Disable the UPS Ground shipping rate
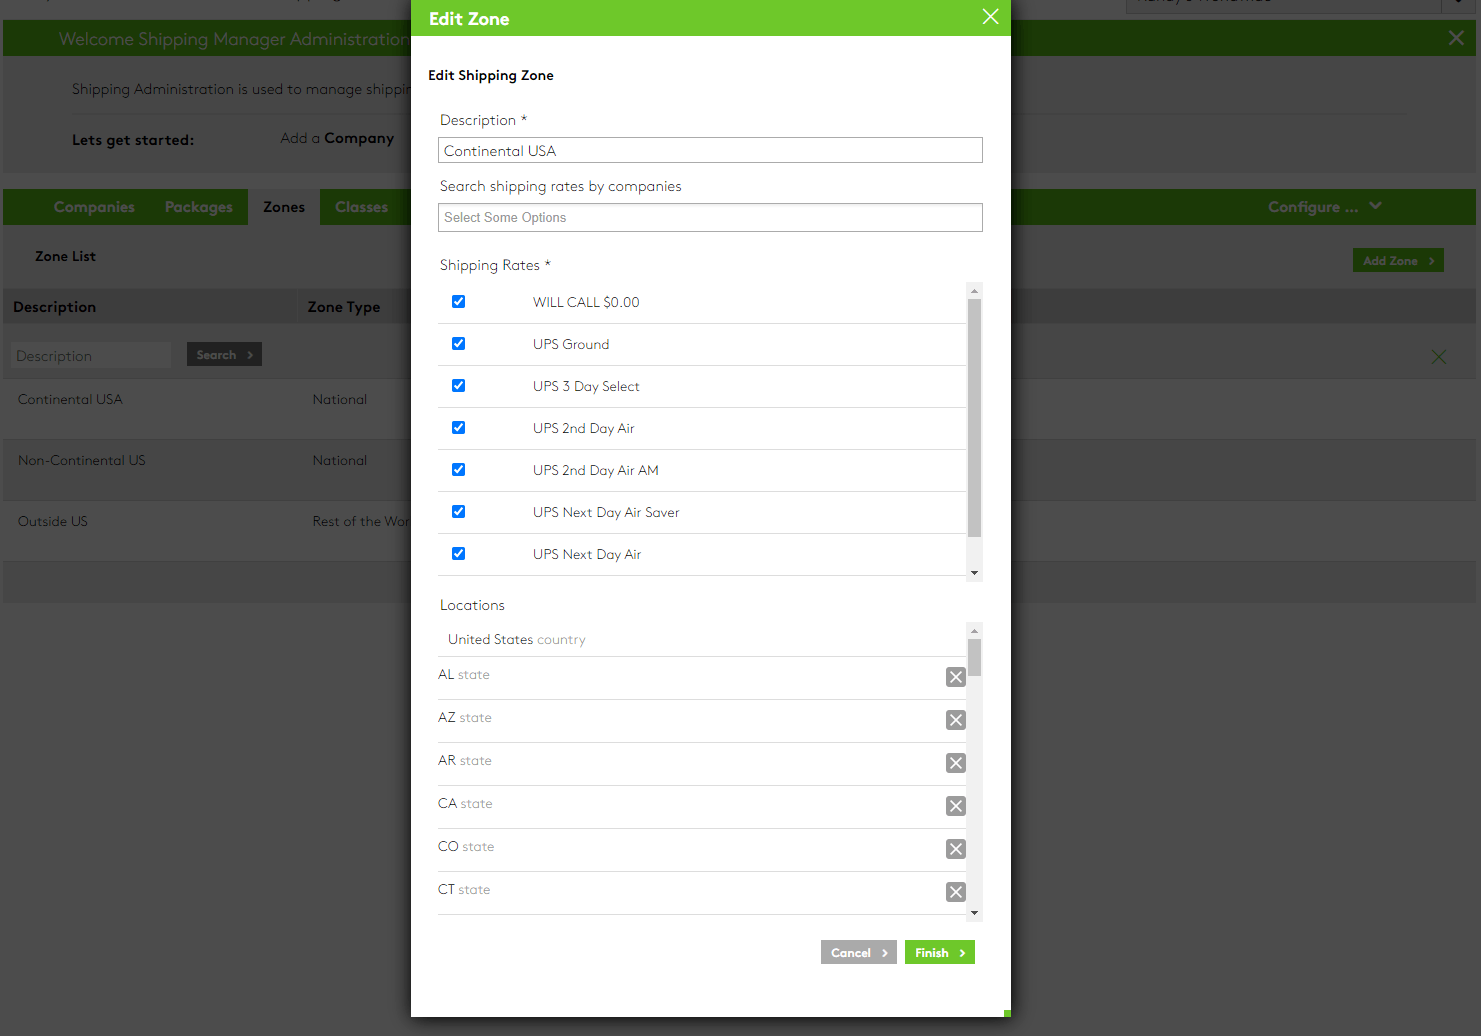 (x=458, y=343)
